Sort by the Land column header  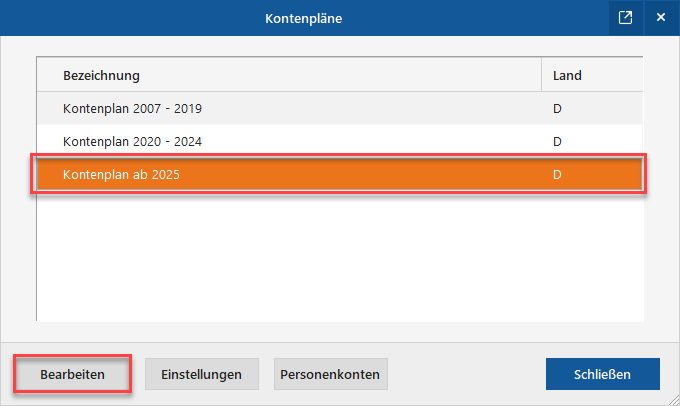[592, 75]
